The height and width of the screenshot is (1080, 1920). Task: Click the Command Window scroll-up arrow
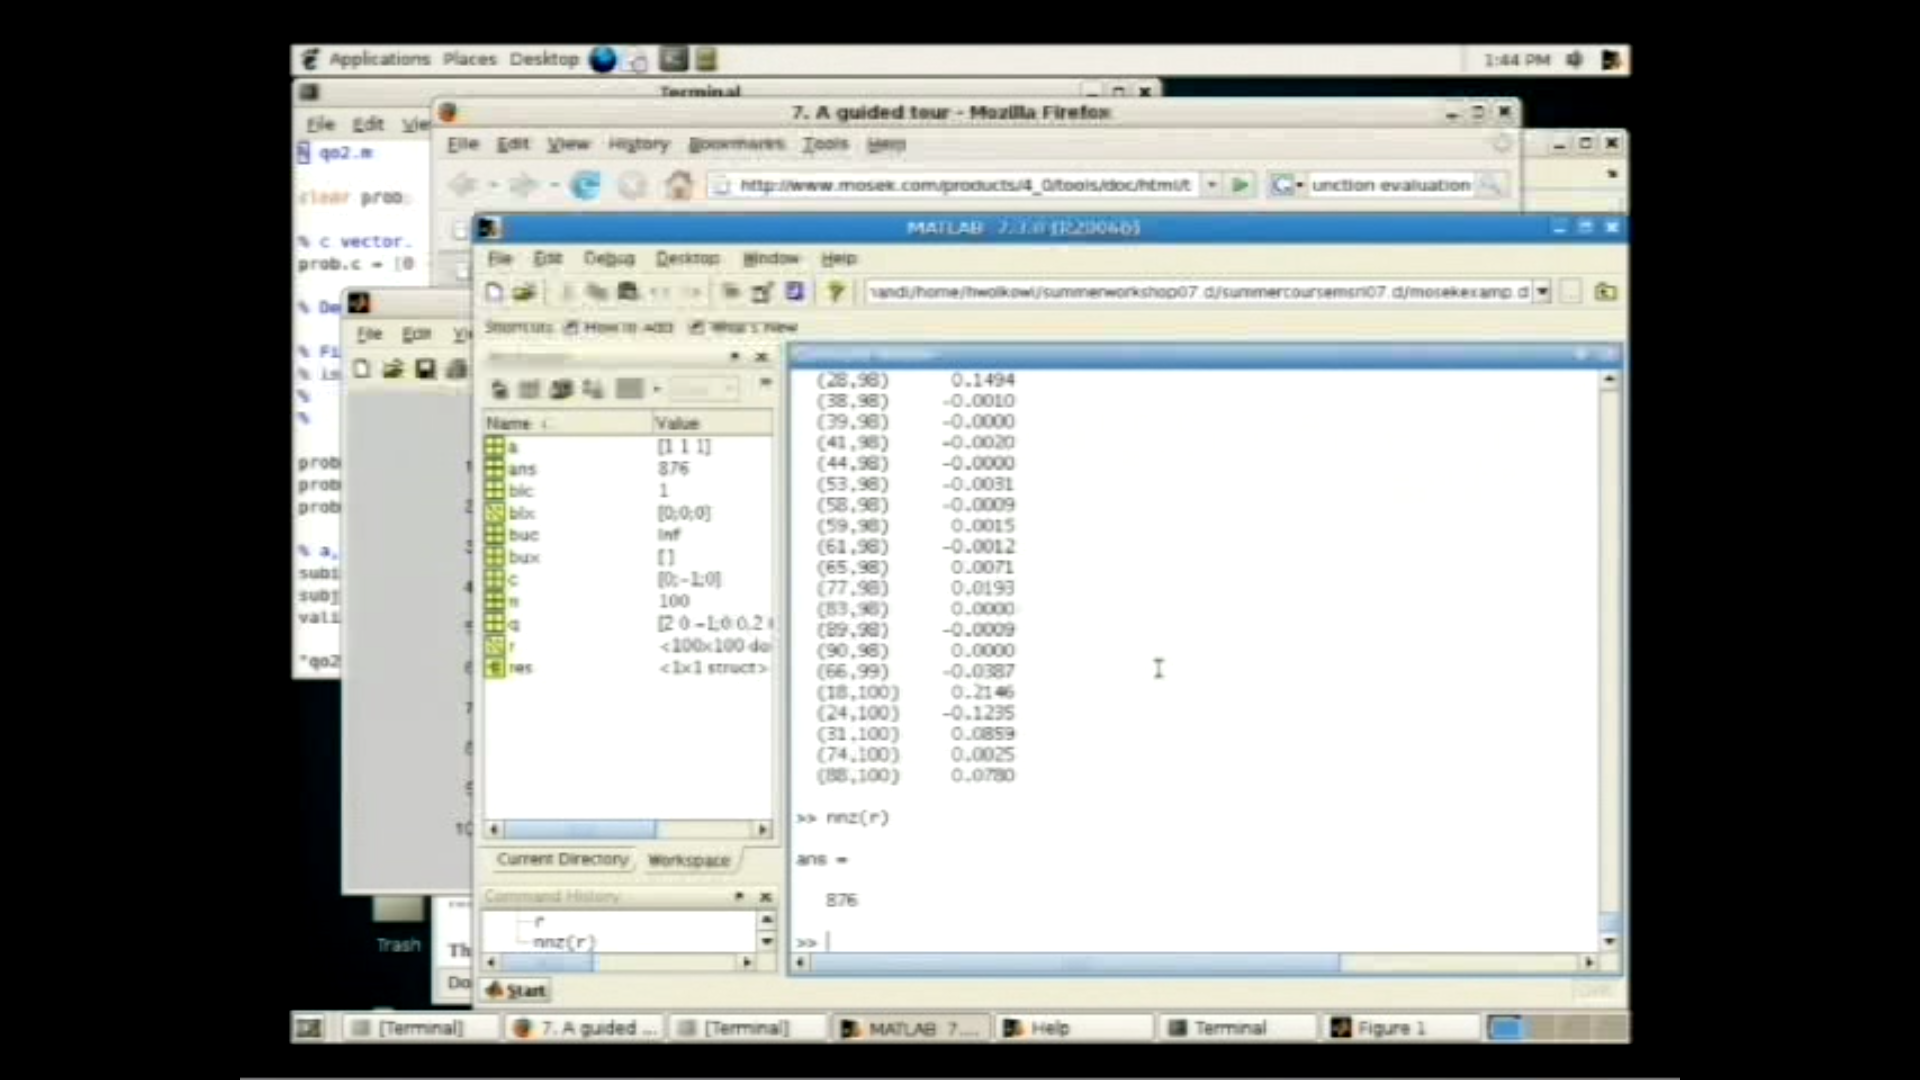coord(1609,380)
